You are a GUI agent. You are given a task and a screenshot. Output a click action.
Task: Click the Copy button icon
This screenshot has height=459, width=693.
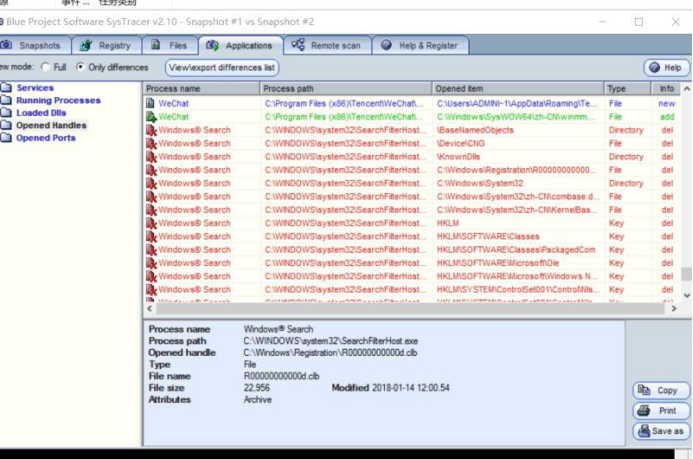click(x=644, y=390)
